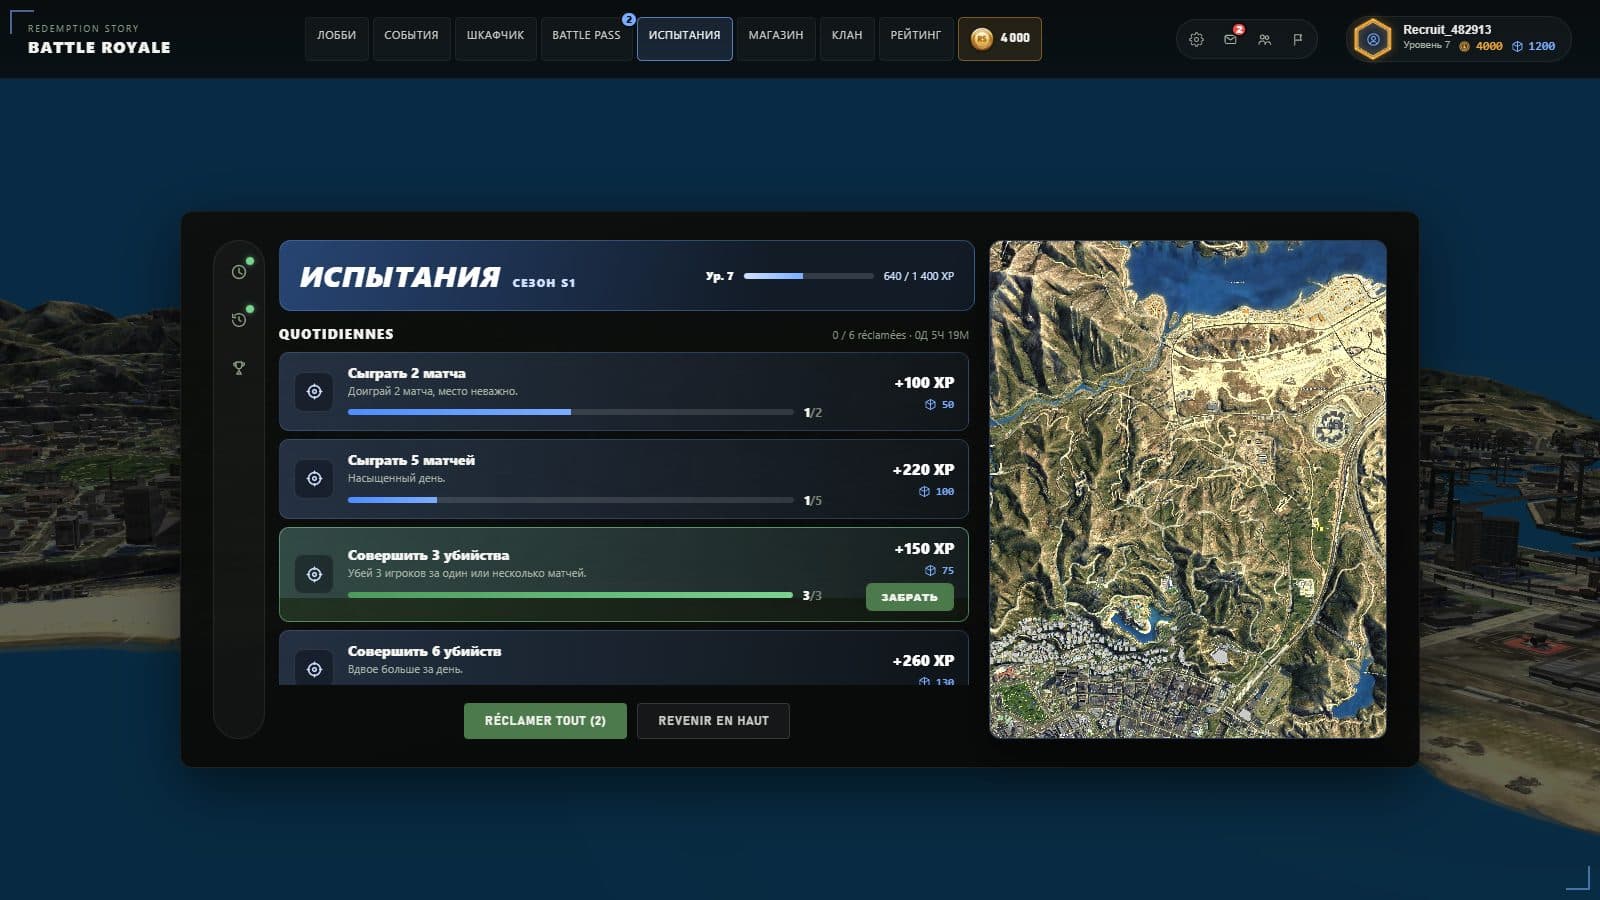Click RÉCLAMER TOUT (2) button
Screen dimensions: 1600x900
[x=545, y=721]
